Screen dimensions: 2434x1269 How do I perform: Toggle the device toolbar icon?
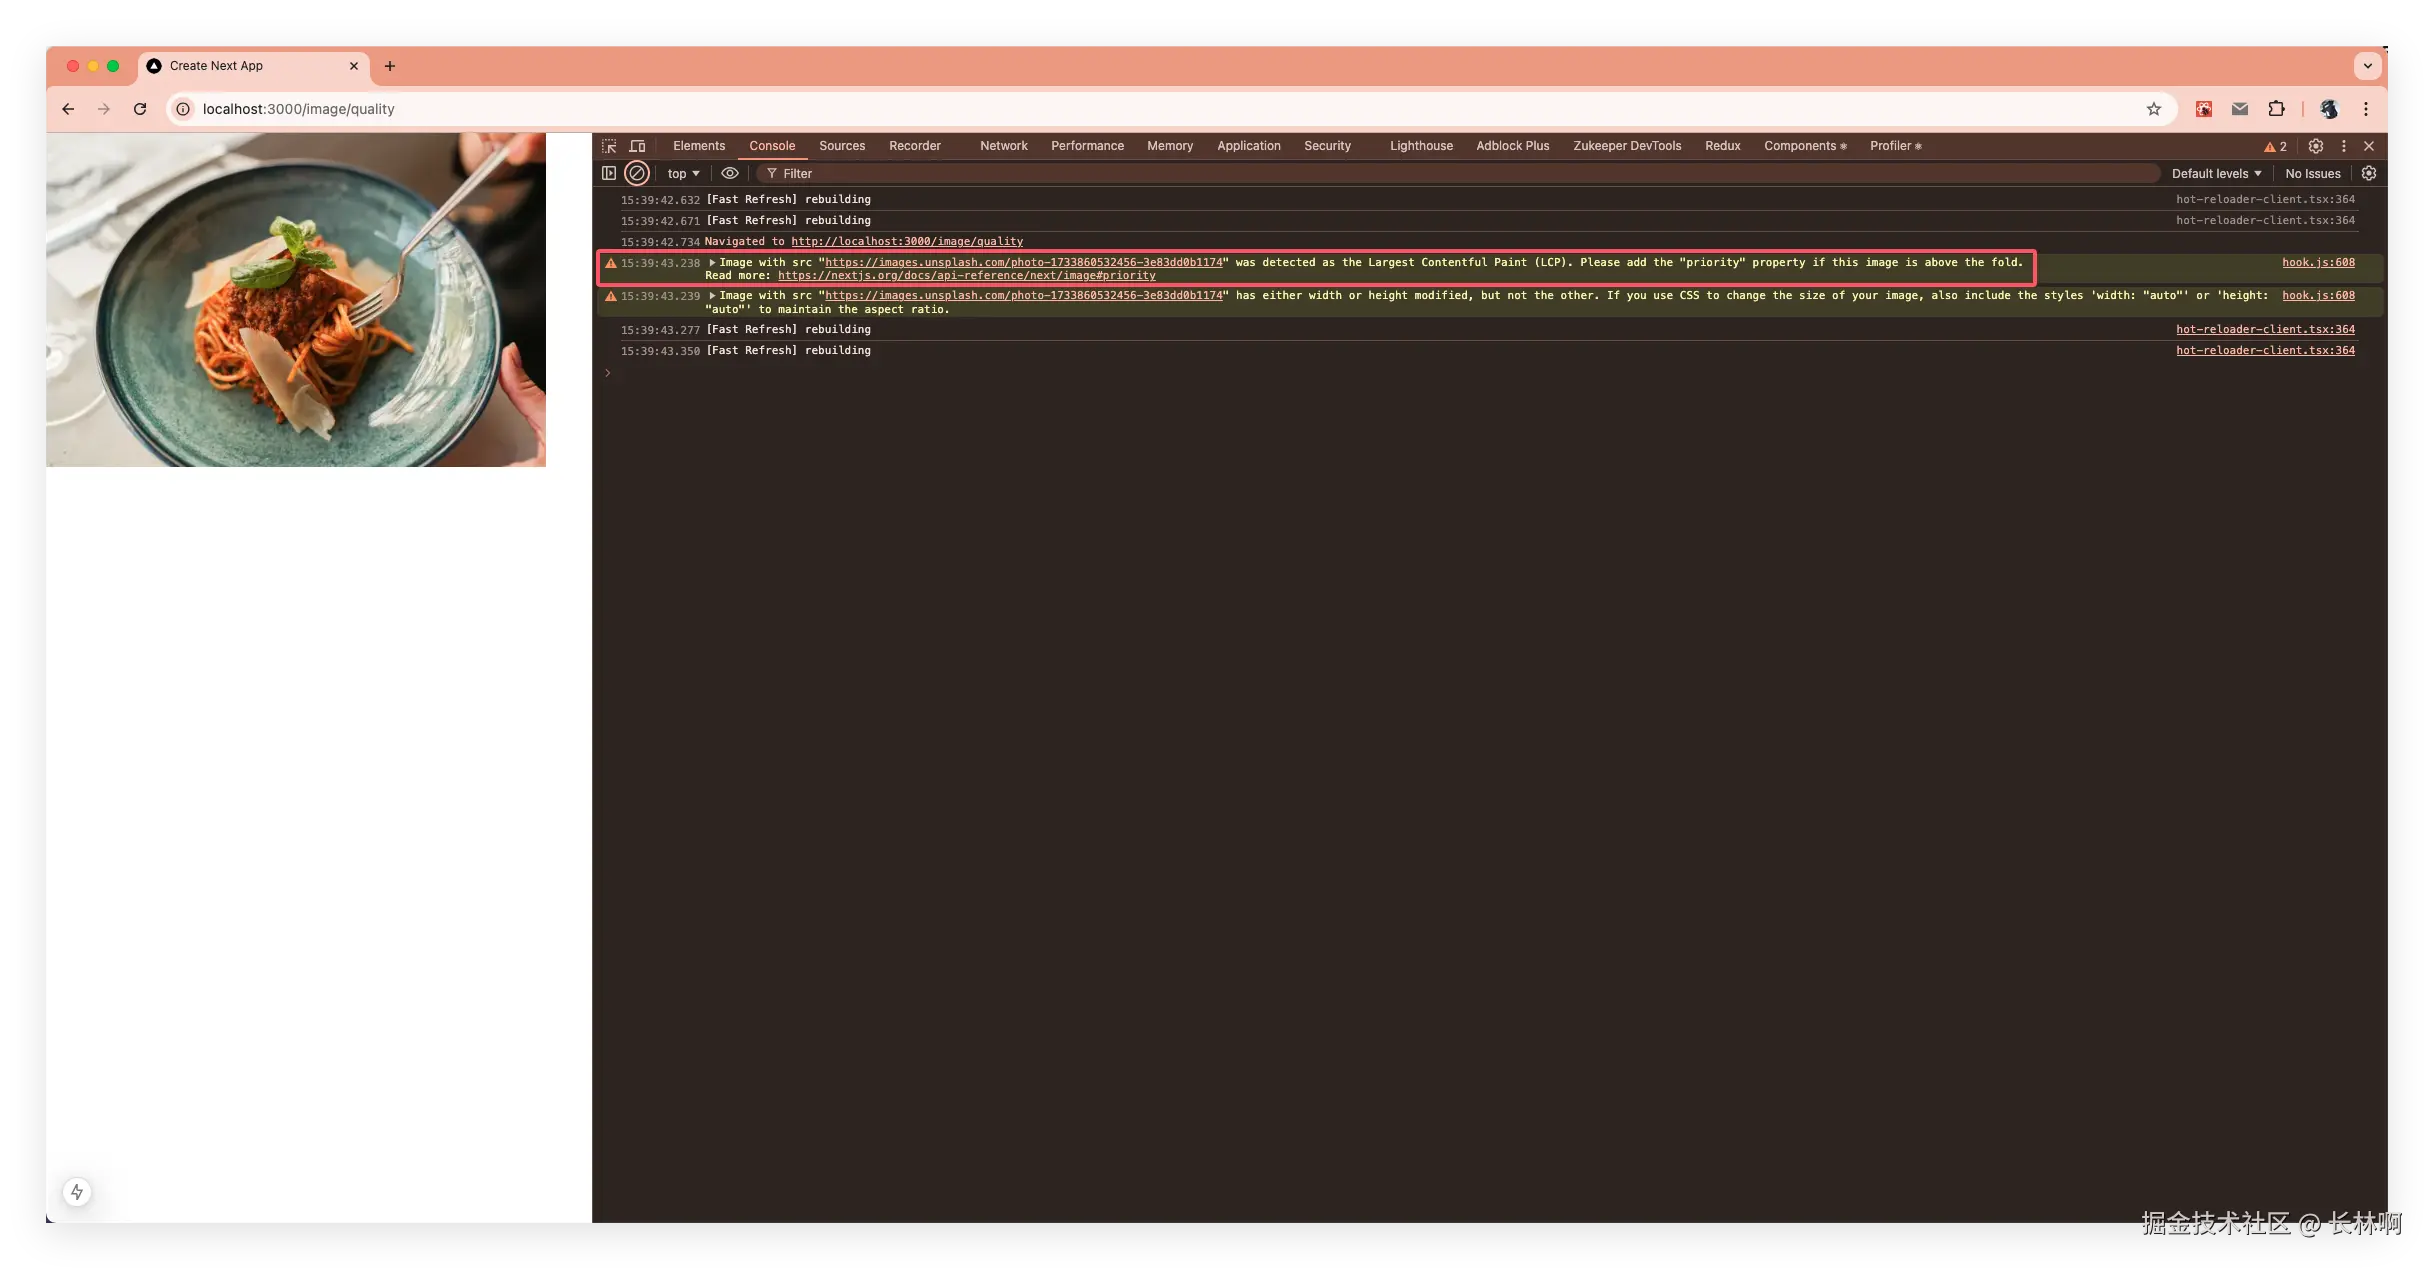coord(637,146)
